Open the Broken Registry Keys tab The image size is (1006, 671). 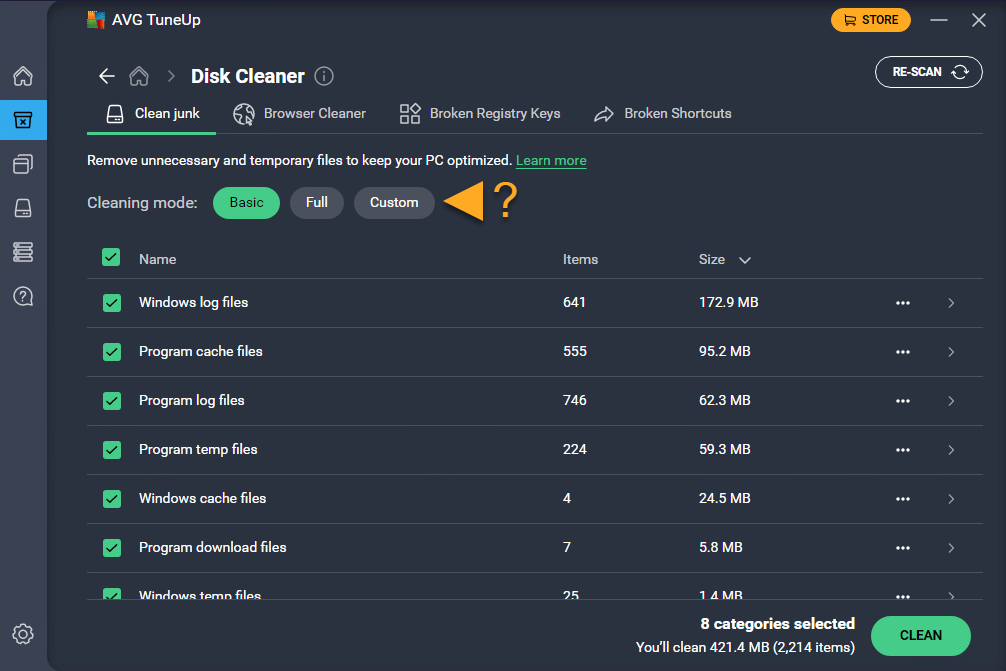(480, 114)
